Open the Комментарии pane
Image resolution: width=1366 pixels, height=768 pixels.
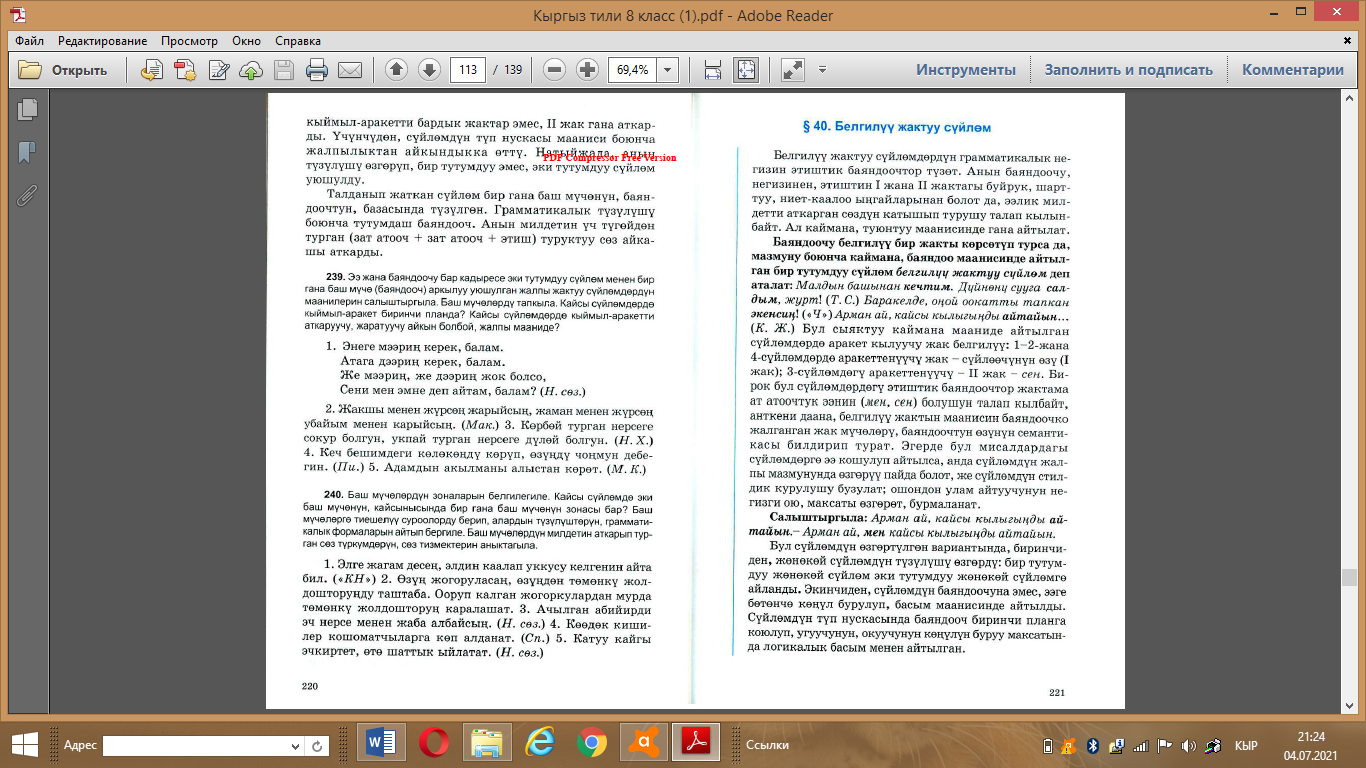(x=1293, y=70)
